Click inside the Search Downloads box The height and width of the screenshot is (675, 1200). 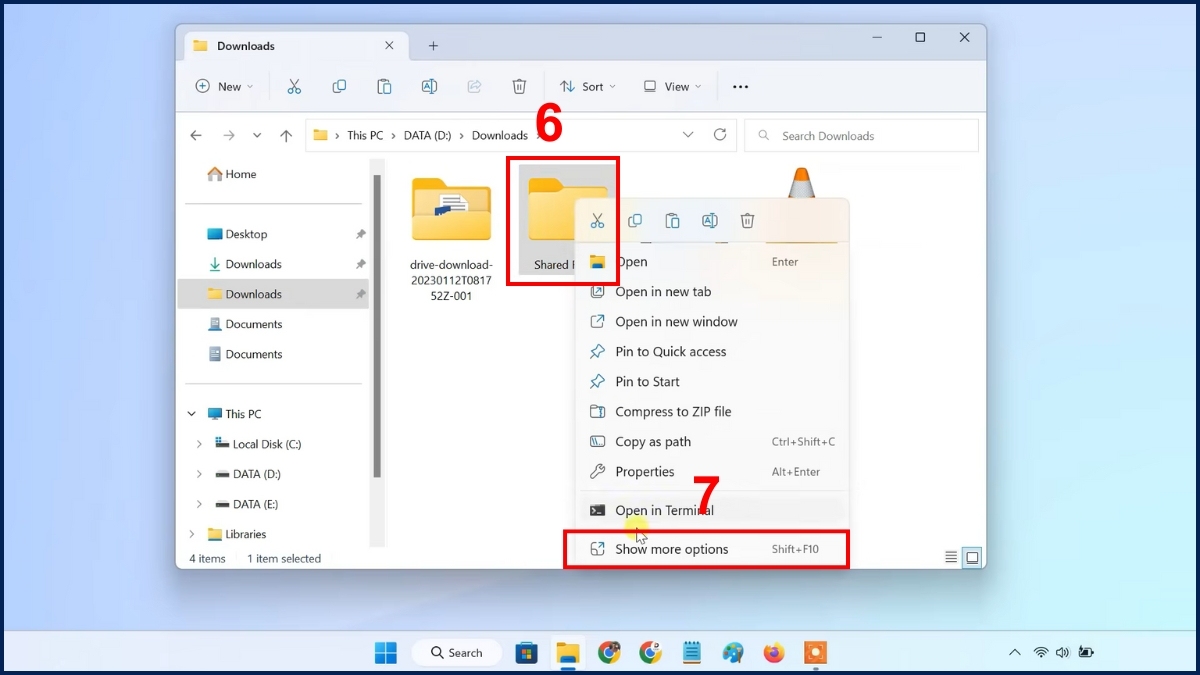tap(860, 134)
